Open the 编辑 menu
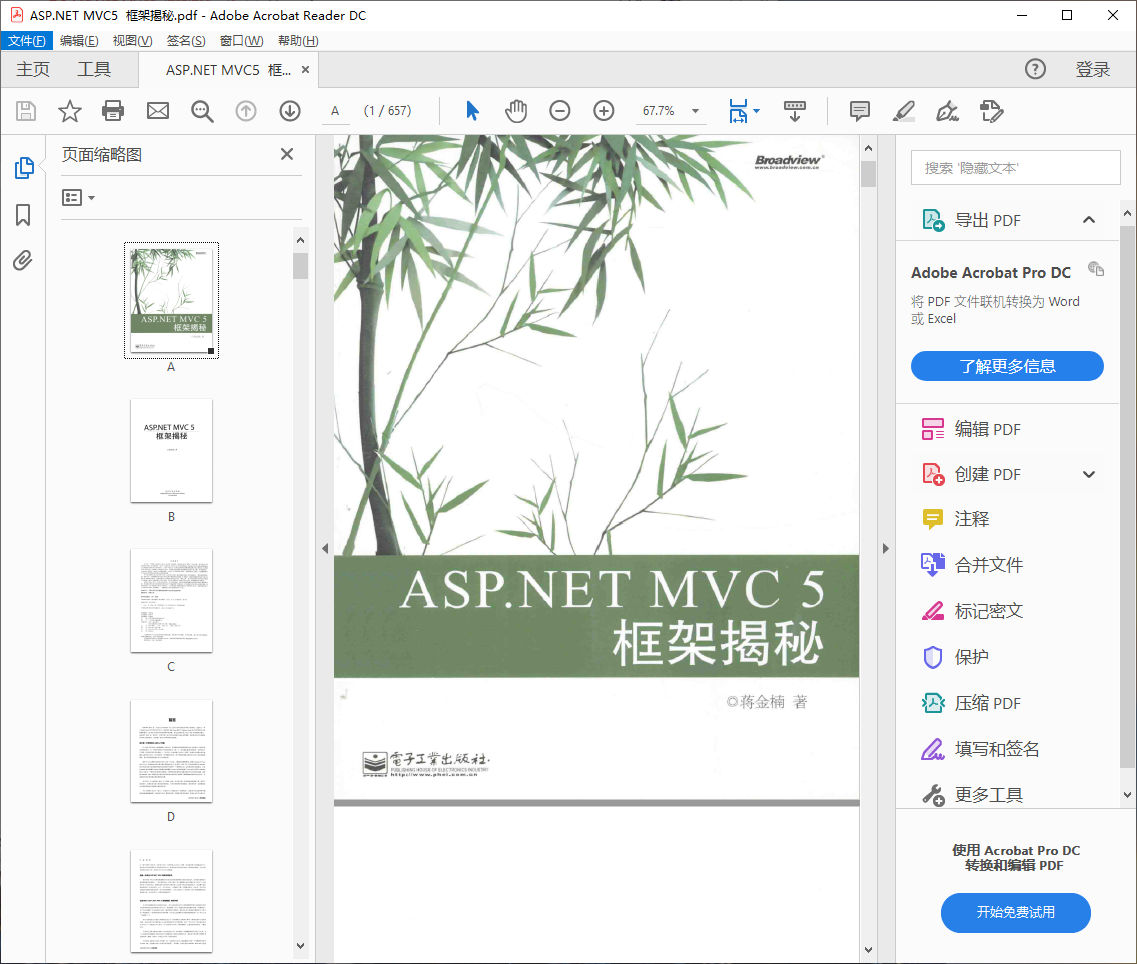Screen dimensions: 1137x964 tap(79, 41)
